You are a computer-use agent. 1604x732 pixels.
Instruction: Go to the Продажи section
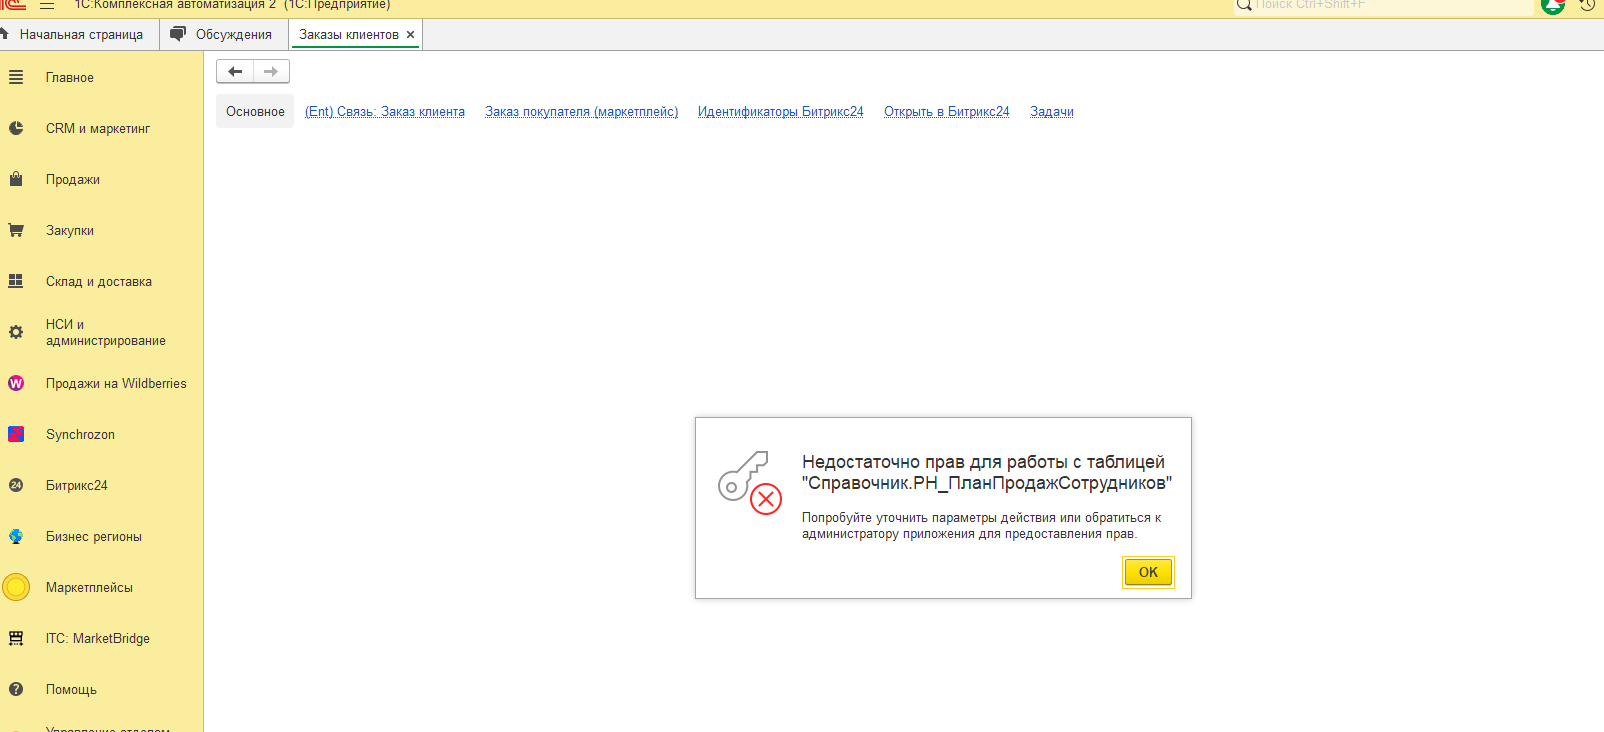[73, 179]
